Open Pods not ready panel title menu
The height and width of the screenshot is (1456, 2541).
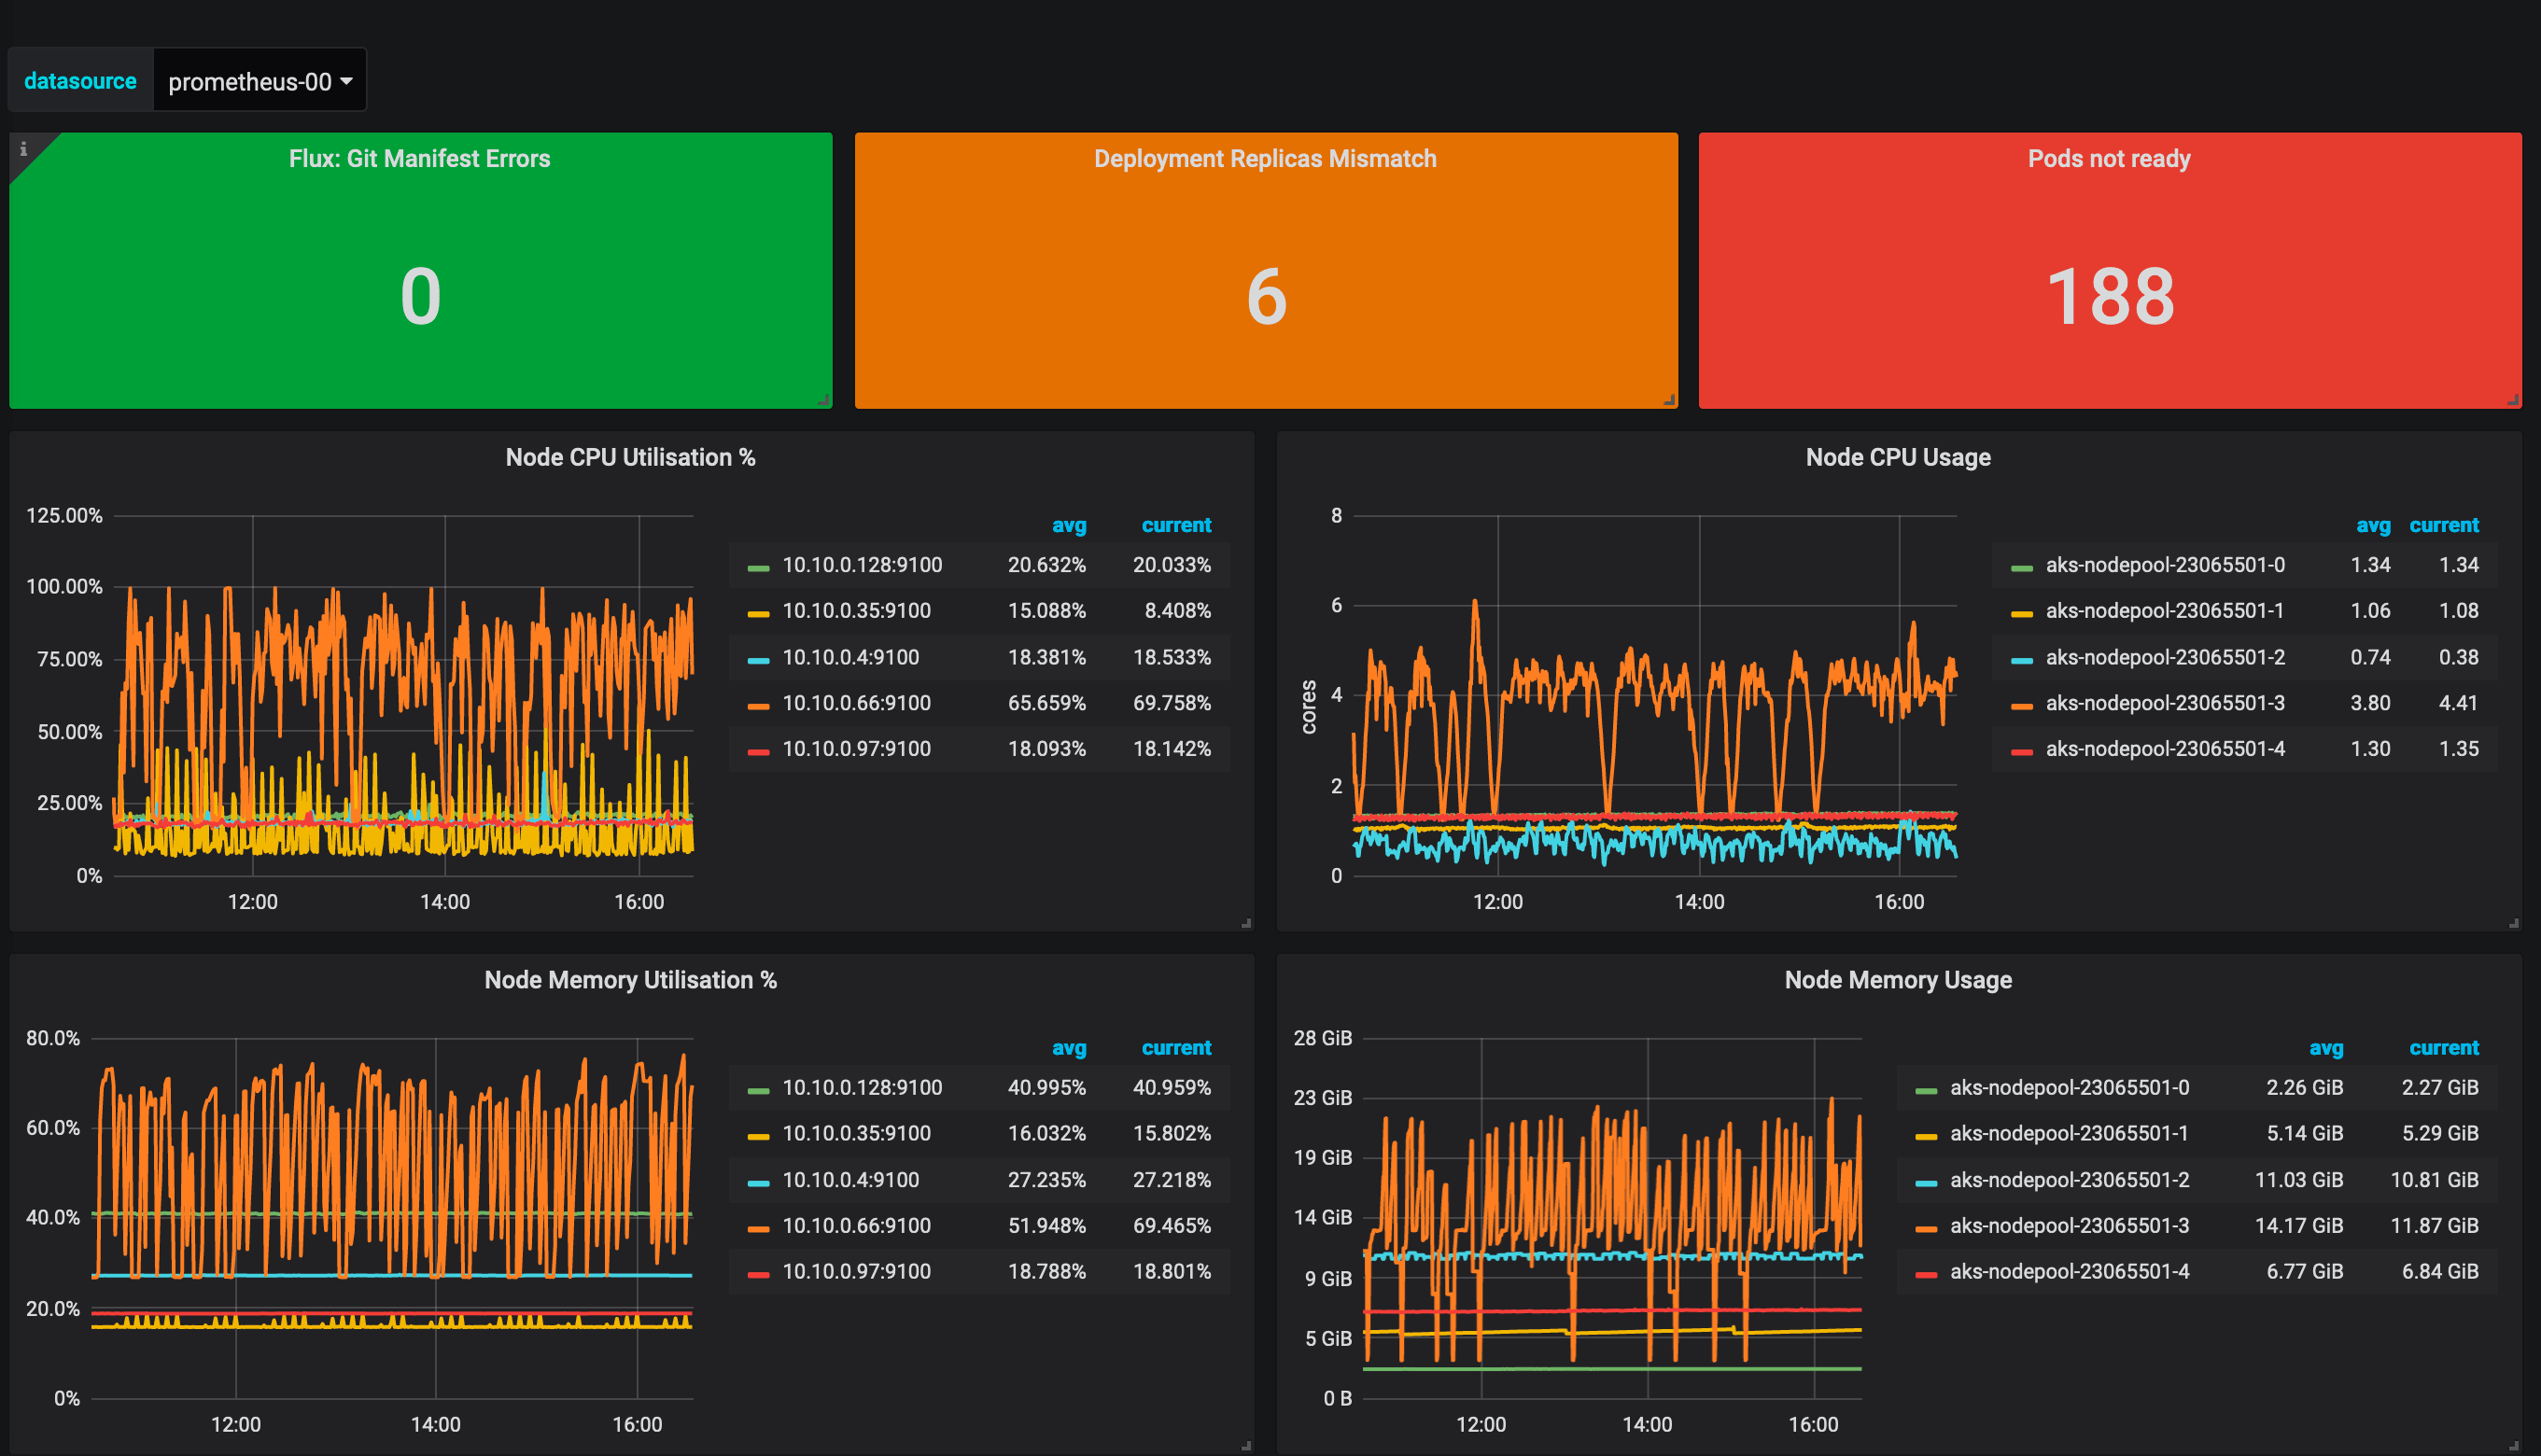click(2108, 159)
